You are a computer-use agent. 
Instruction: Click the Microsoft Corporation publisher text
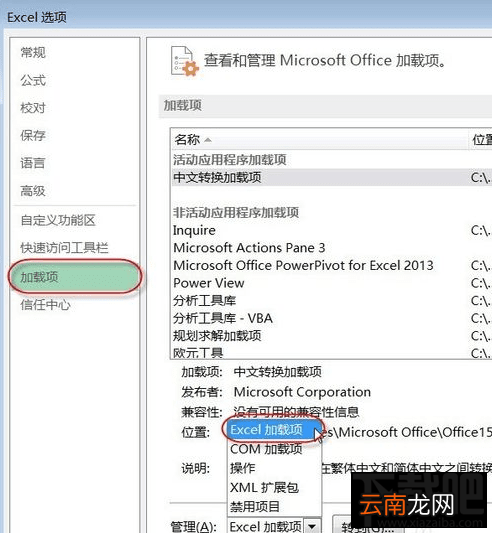(x=302, y=392)
